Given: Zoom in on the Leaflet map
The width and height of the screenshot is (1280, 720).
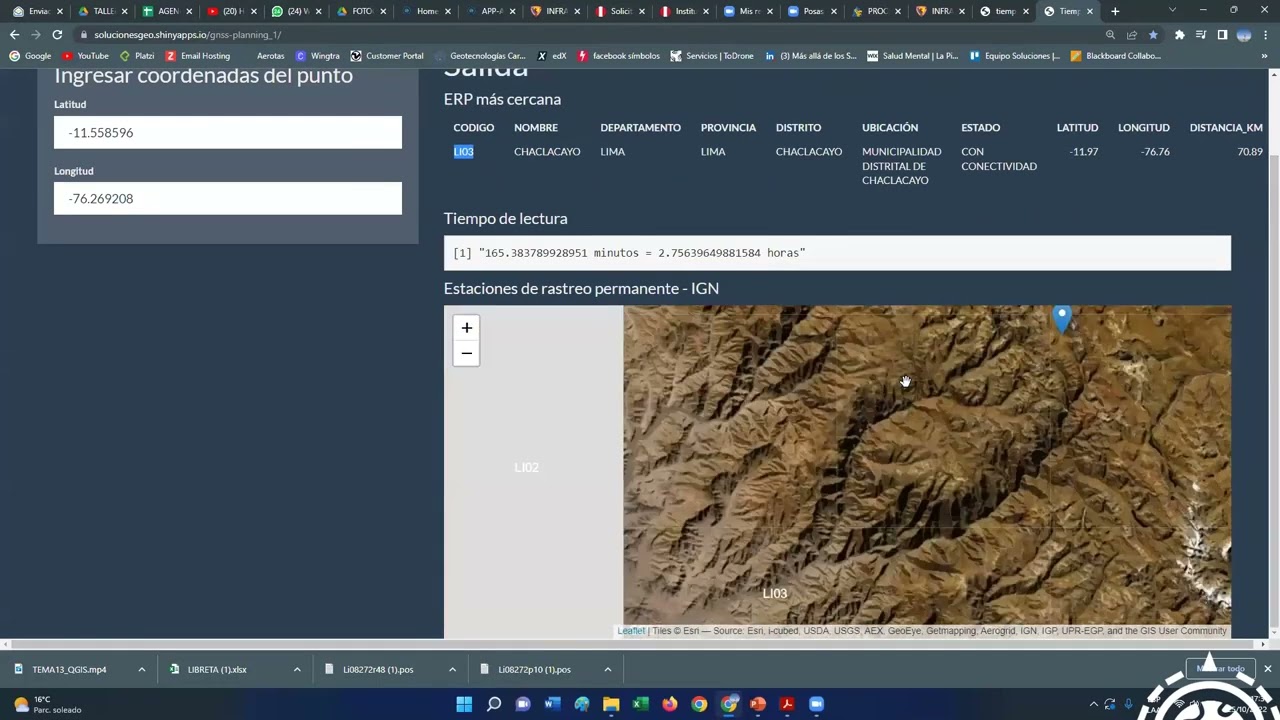Looking at the screenshot, I should tap(466, 328).
